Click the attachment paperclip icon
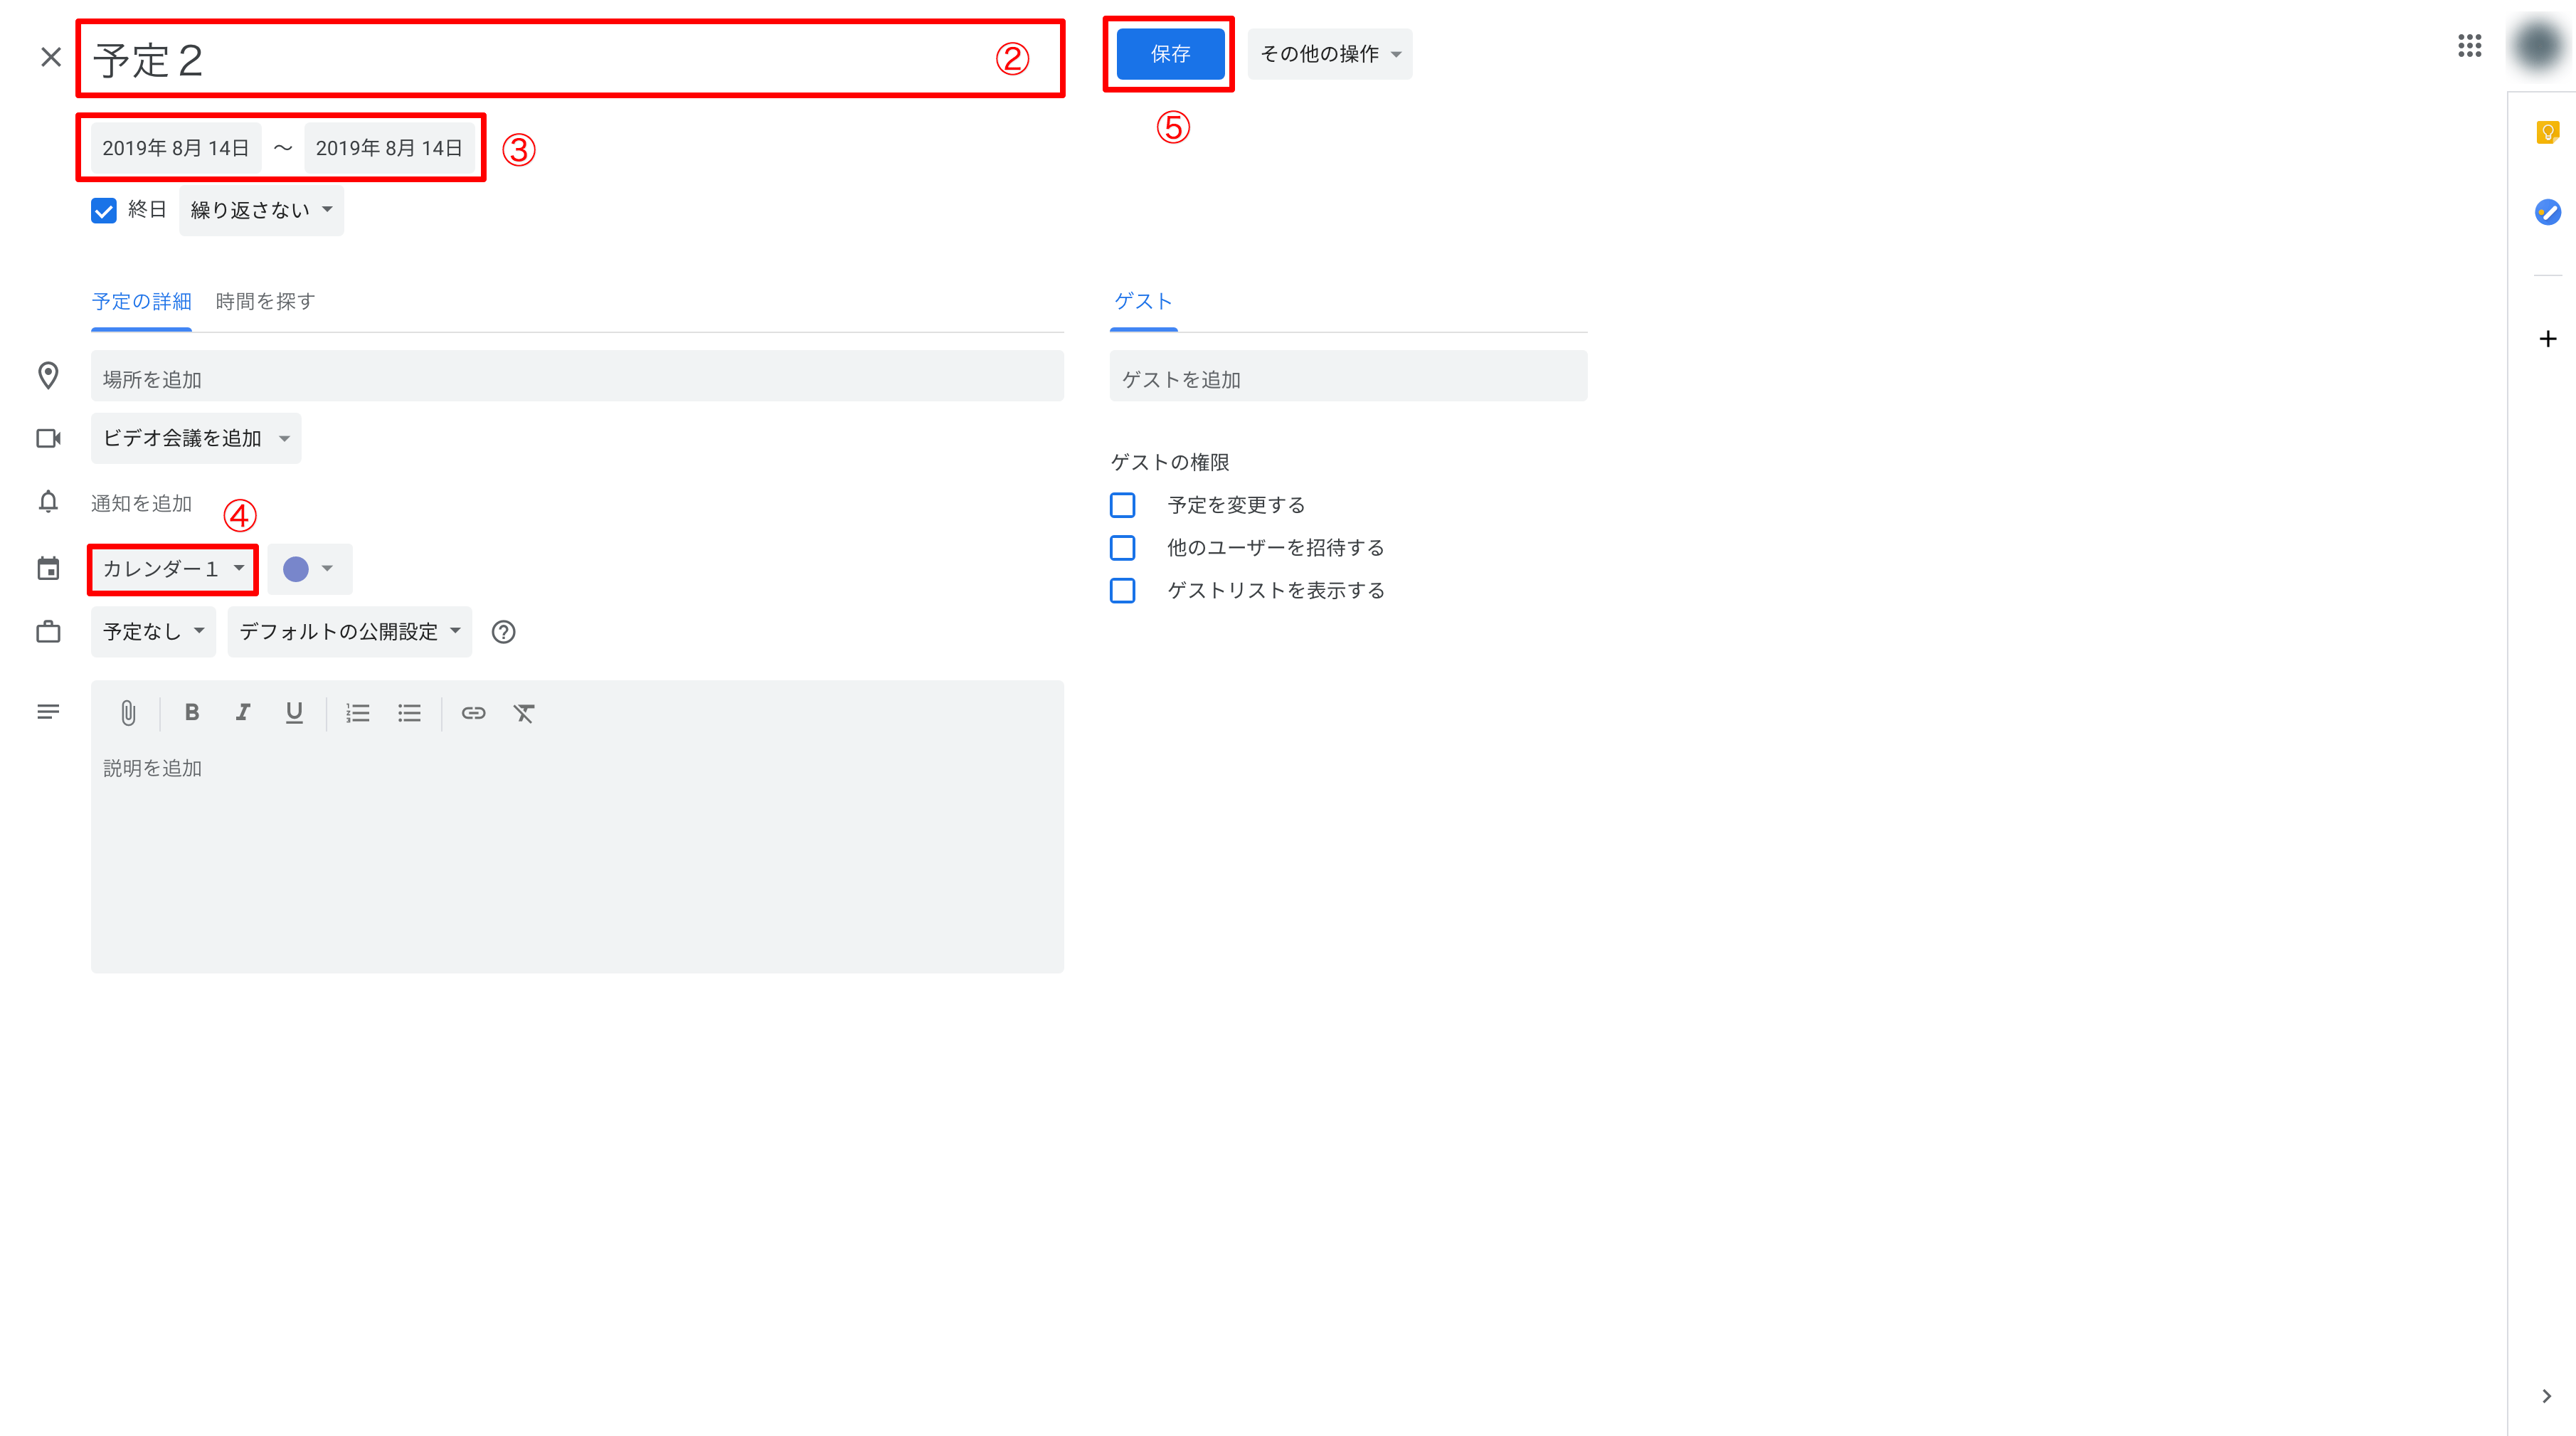The width and height of the screenshot is (2576, 1436). click(x=128, y=713)
